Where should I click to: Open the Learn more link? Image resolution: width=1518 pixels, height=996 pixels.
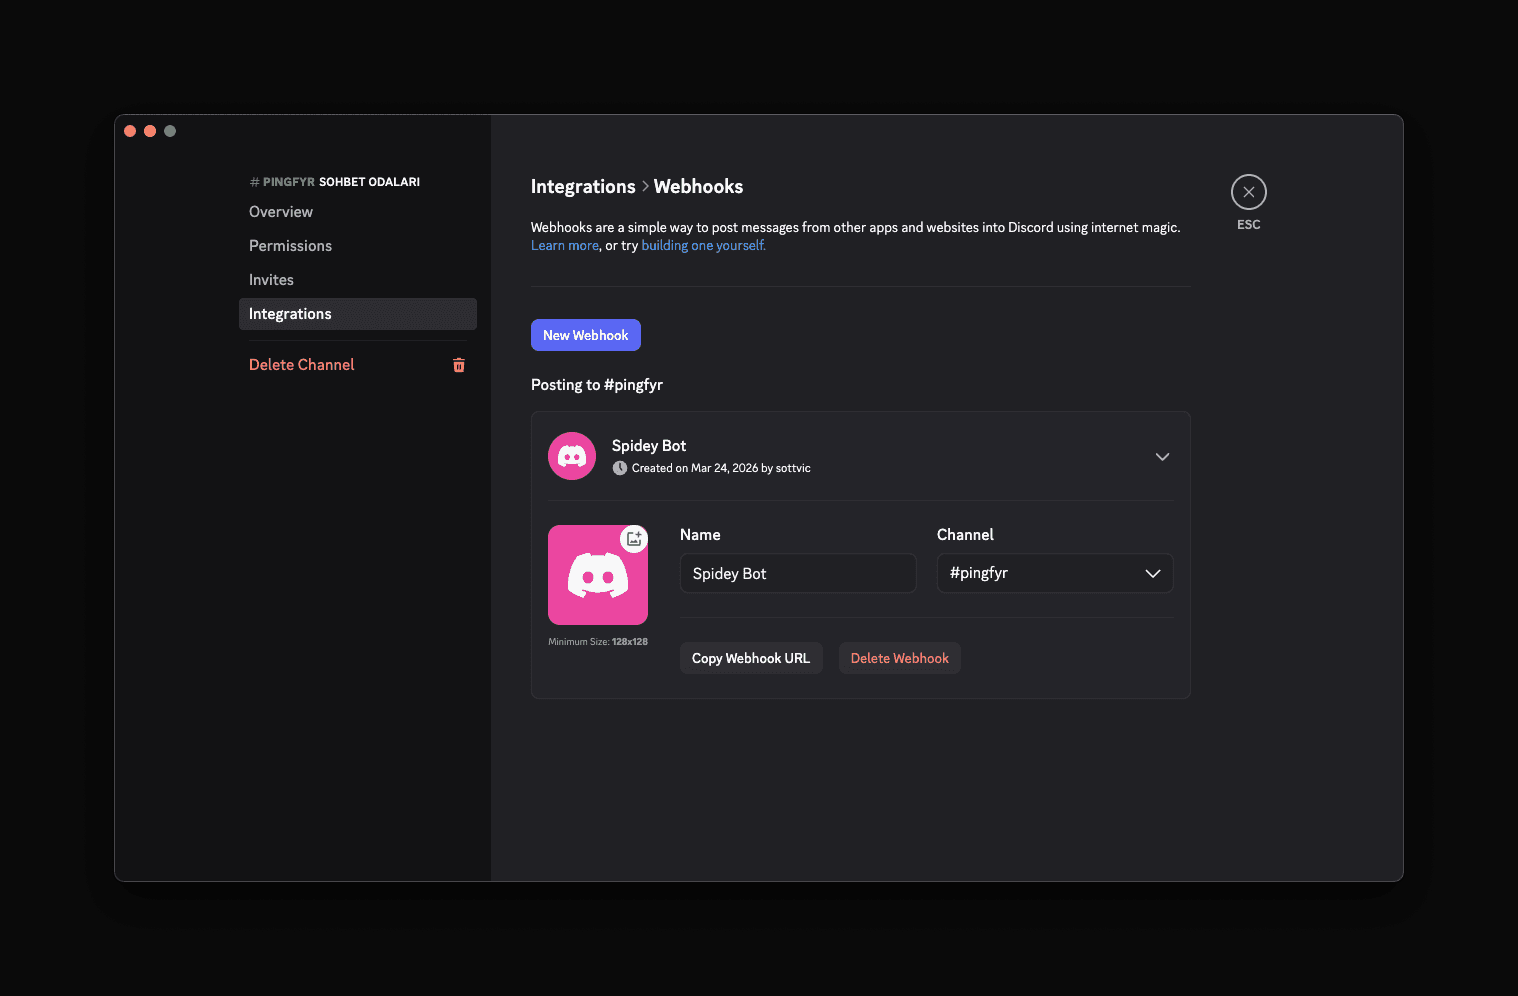tap(564, 245)
